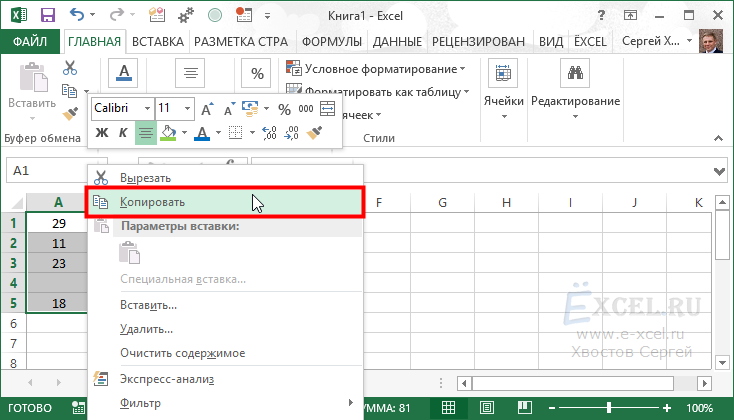Click the Help question mark icon
Screen dimensions: 734x420
tap(602, 15)
